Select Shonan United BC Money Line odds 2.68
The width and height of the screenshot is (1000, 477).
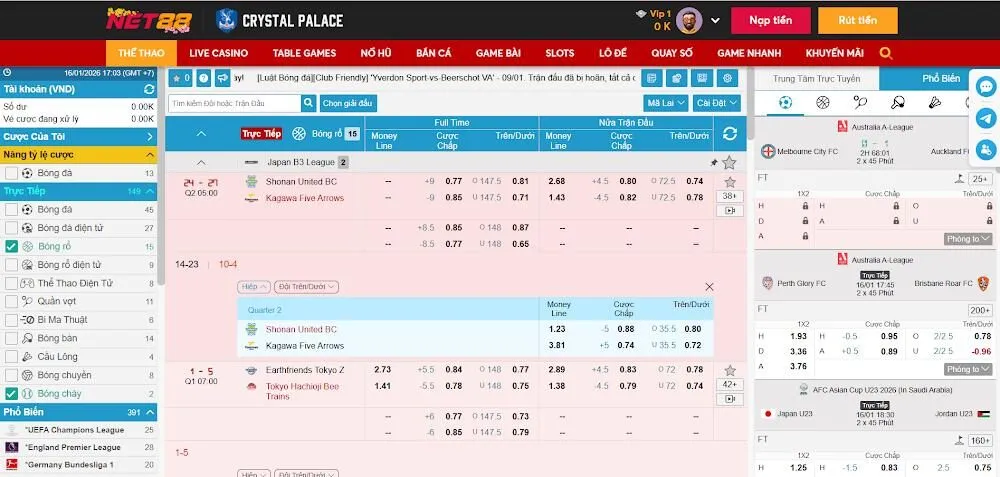[556, 181]
